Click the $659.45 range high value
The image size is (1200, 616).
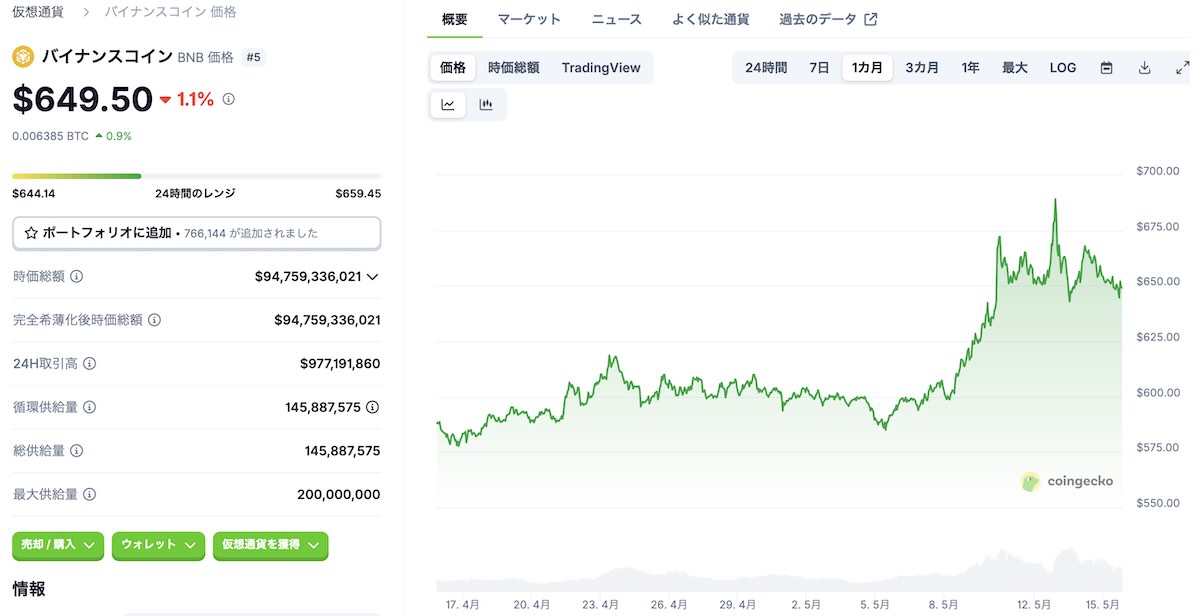pos(359,193)
